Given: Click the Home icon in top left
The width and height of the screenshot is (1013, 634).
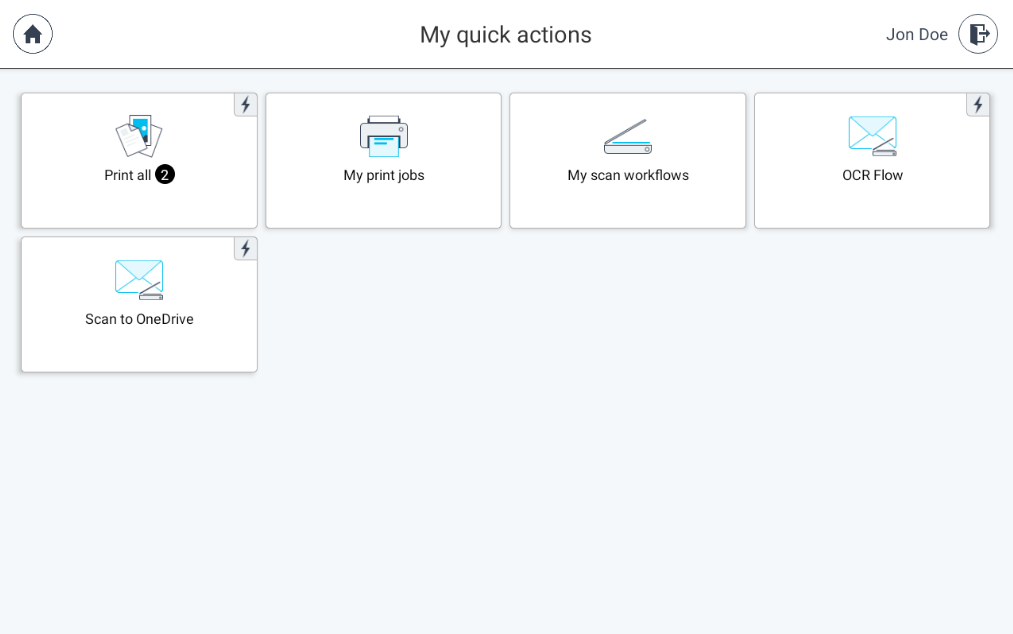Looking at the screenshot, I should click(x=32, y=34).
